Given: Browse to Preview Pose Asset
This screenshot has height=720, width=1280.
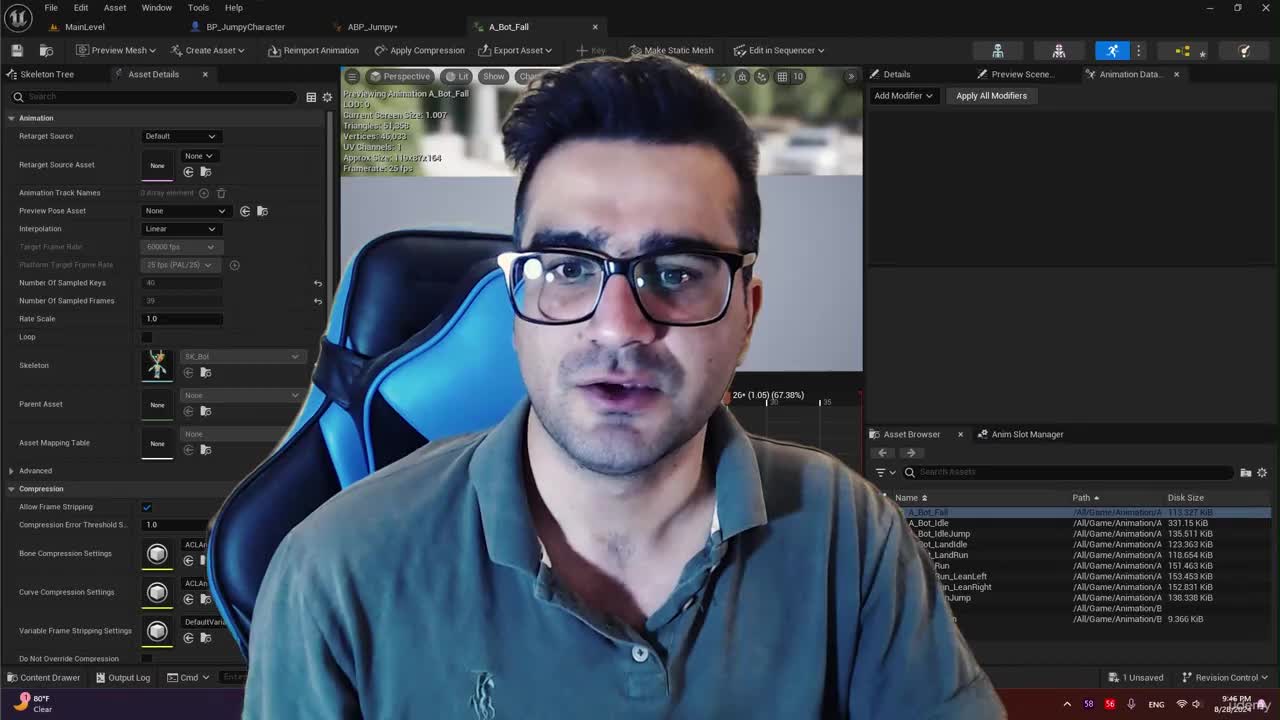Looking at the screenshot, I should (262, 211).
